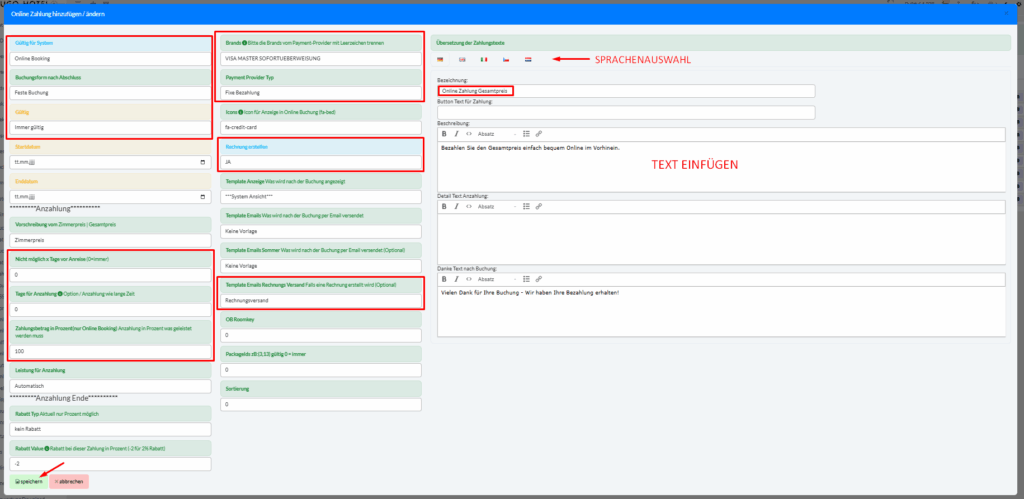Switch translation to the UK flag
The image size is (1024, 499).
point(462,60)
